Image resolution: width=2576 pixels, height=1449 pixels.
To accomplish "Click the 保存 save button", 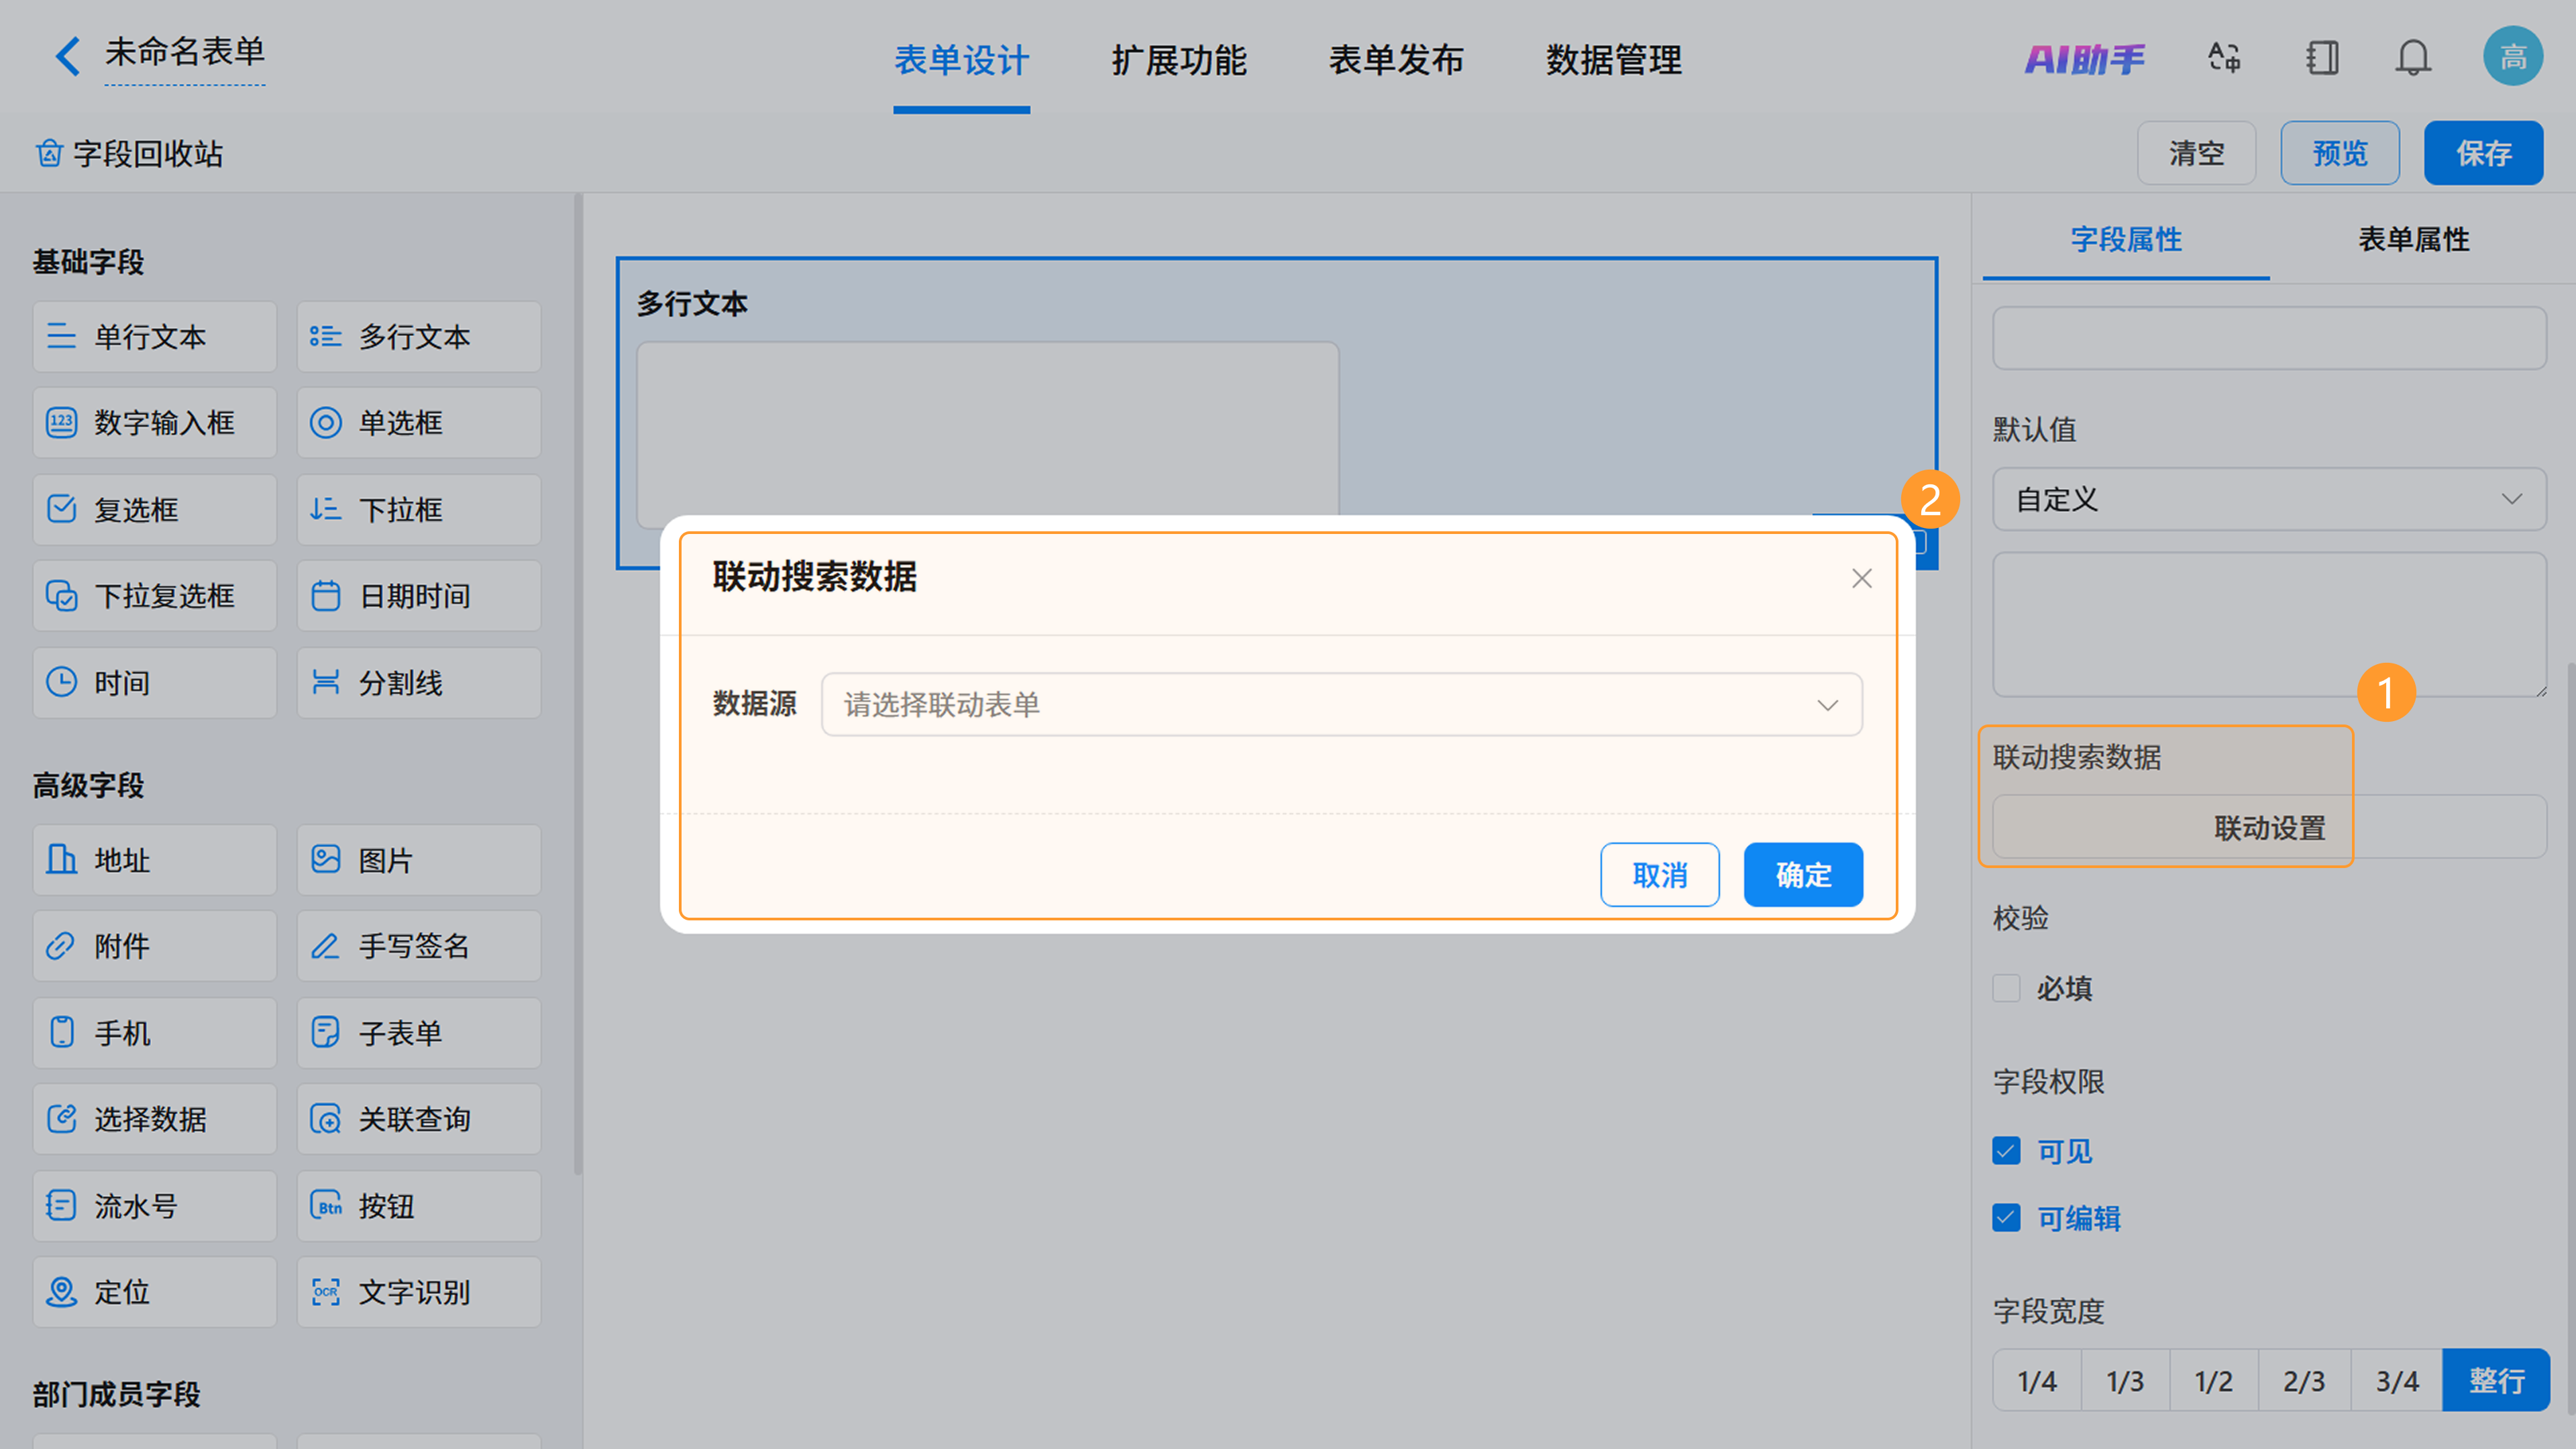I will [2483, 153].
